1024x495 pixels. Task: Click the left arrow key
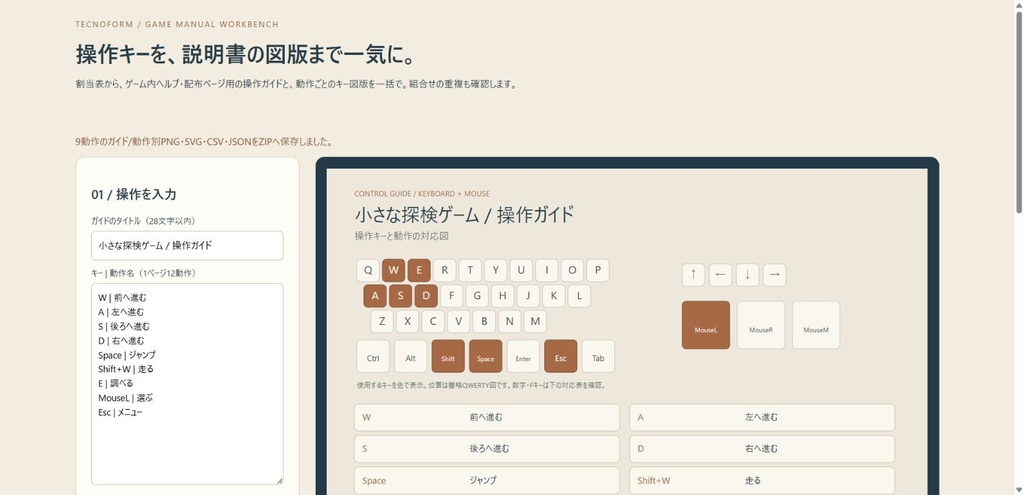click(720, 275)
